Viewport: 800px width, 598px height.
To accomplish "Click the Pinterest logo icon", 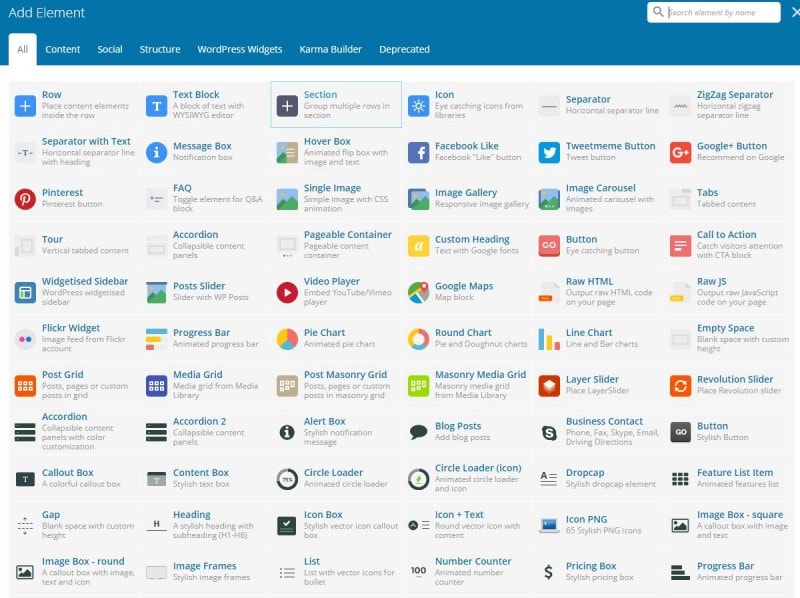I will click(x=25, y=199).
